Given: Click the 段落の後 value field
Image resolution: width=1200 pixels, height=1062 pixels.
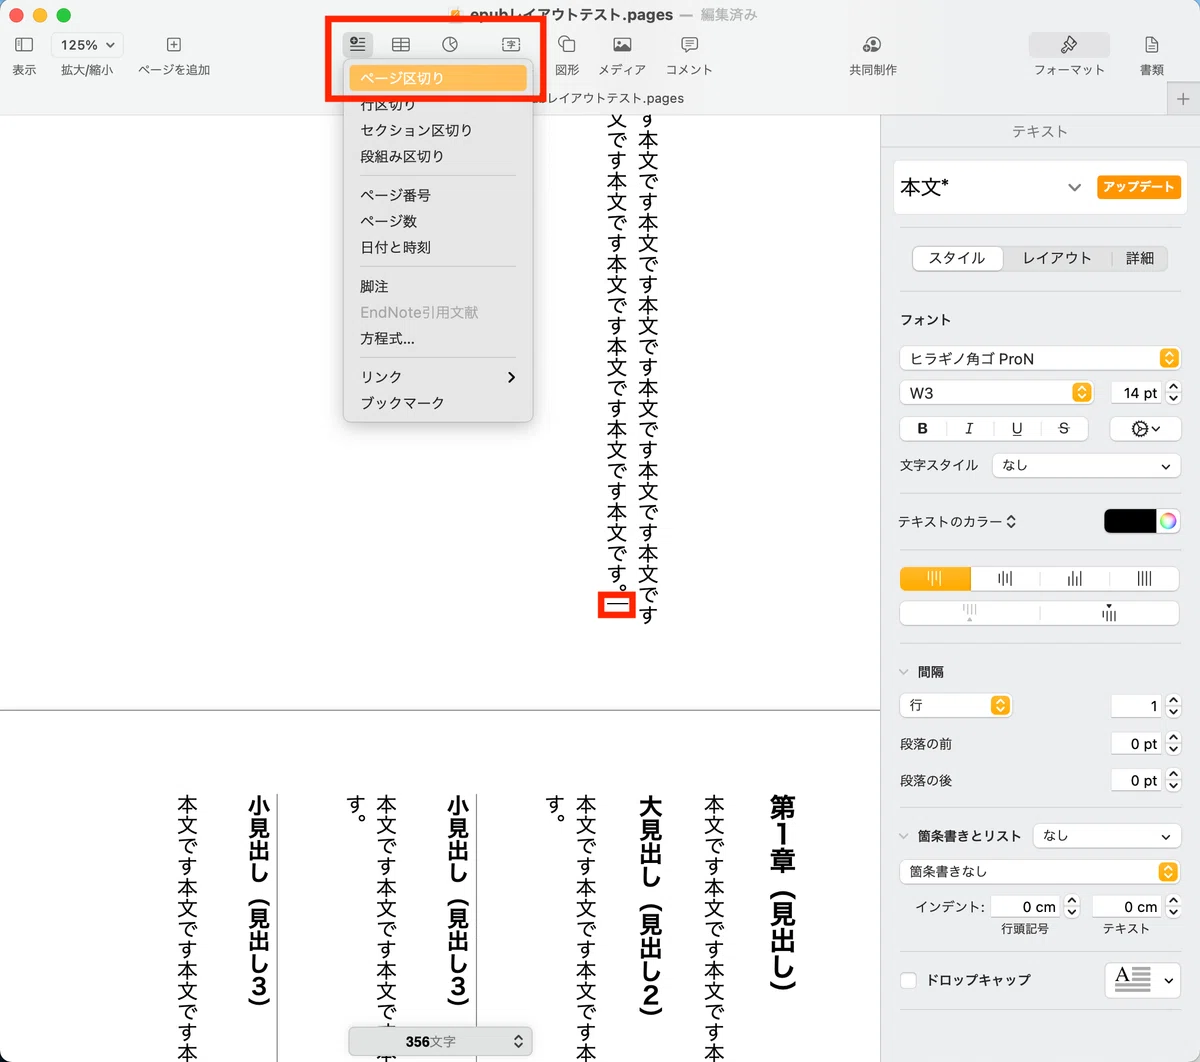Looking at the screenshot, I should point(1138,780).
